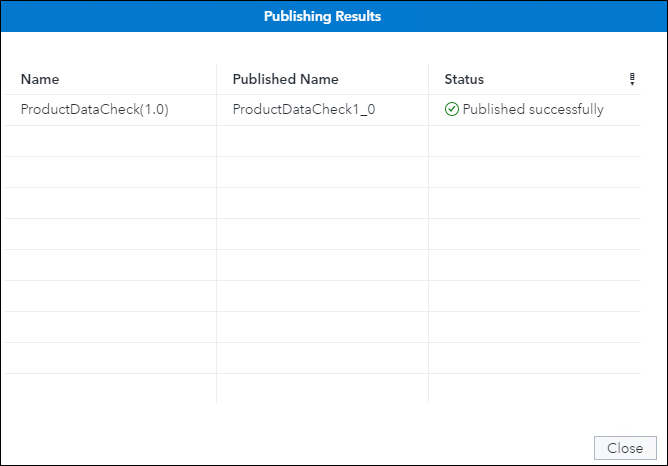This screenshot has height=466, width=668.
Task: Click the bottom-most empty Status cell
Action: 534,388
